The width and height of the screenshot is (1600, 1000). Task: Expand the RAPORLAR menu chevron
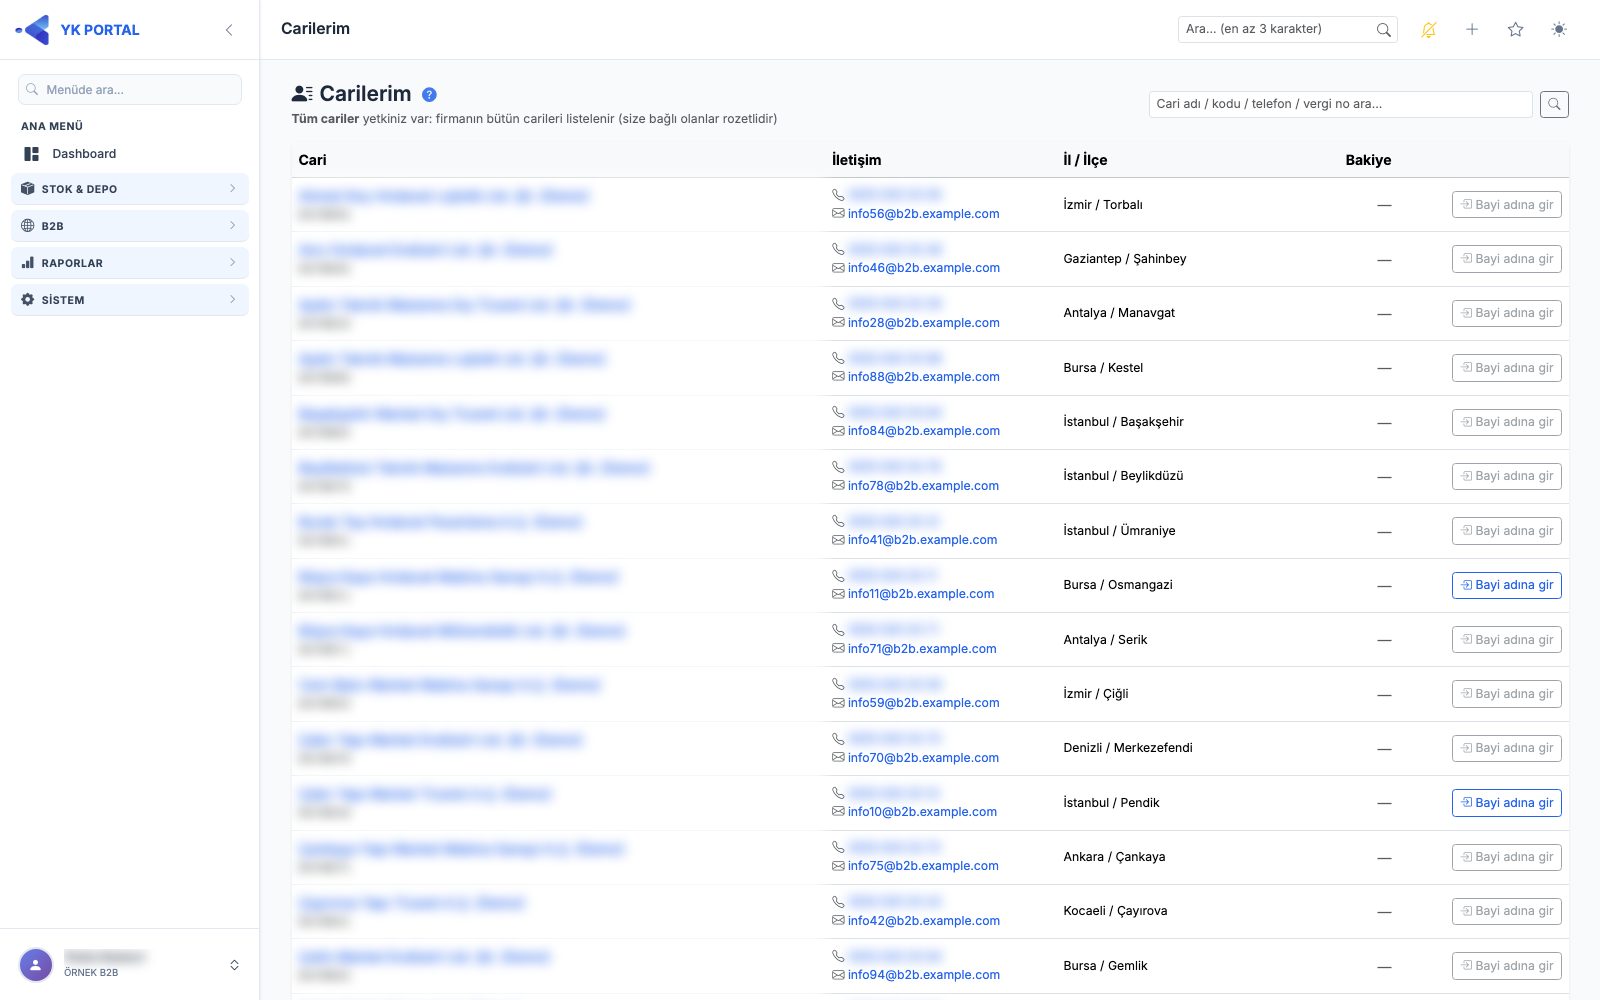(x=232, y=263)
